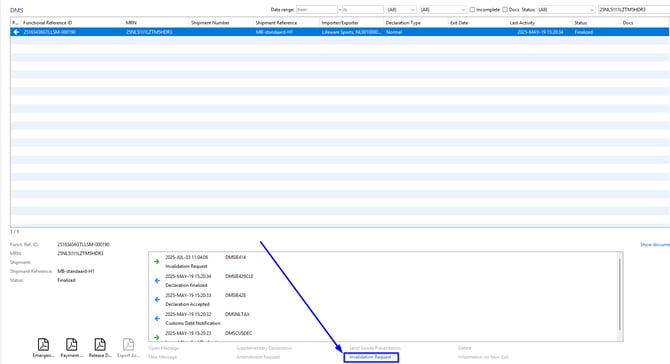The height and width of the screenshot is (364, 670).
Task: Click the message list vertical scrollbar
Action: (x=620, y=294)
